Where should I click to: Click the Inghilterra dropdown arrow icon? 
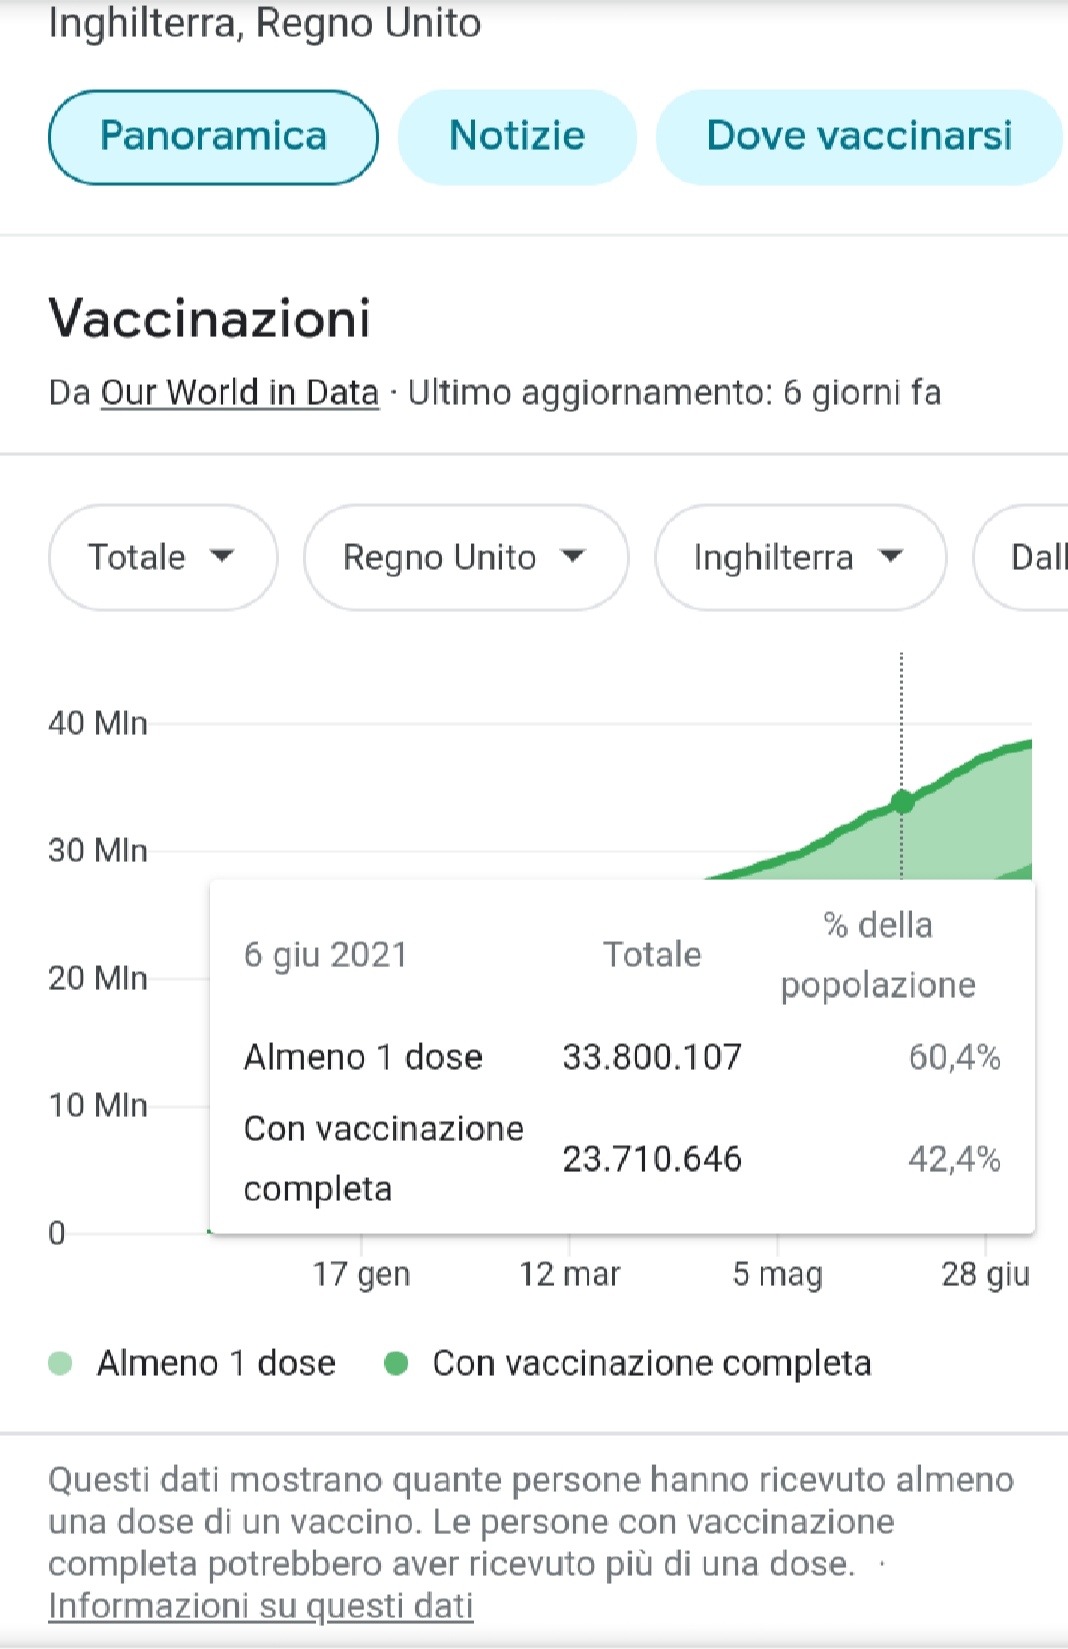(890, 556)
